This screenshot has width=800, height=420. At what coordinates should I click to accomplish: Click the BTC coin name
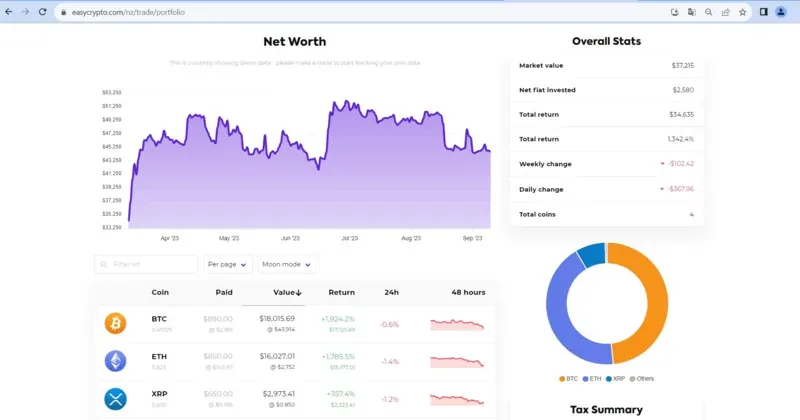[159, 319]
